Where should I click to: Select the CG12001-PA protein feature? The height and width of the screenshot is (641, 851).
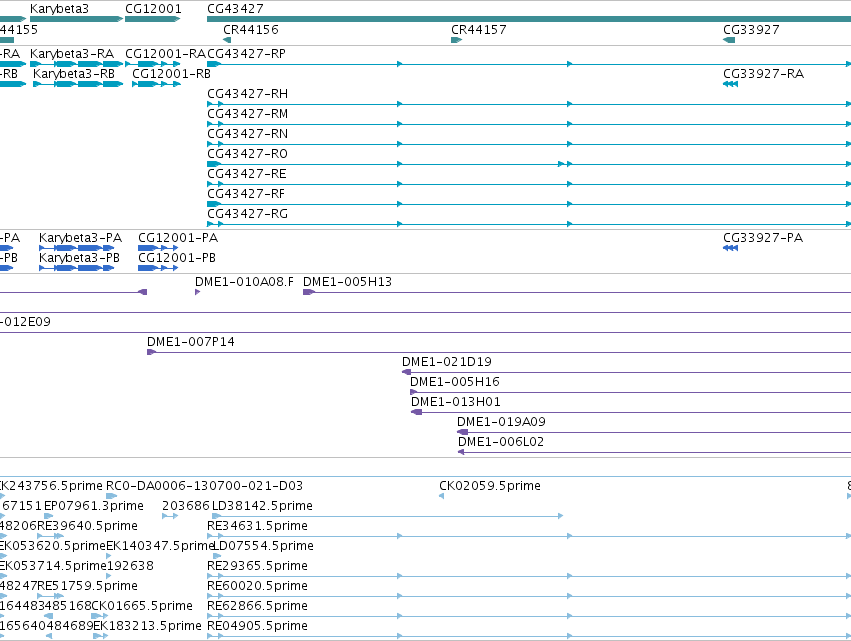158,248
